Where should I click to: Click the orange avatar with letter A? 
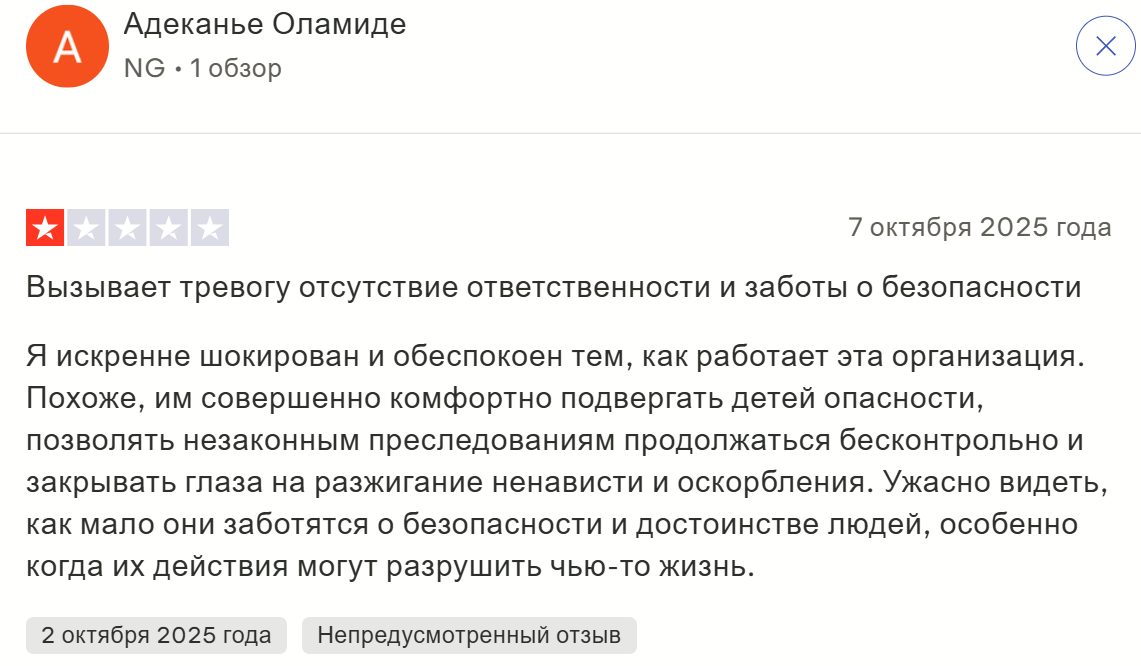67,46
